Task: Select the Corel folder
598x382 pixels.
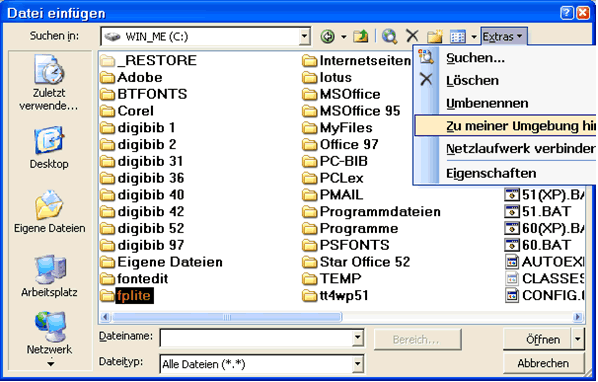Action: [x=127, y=111]
